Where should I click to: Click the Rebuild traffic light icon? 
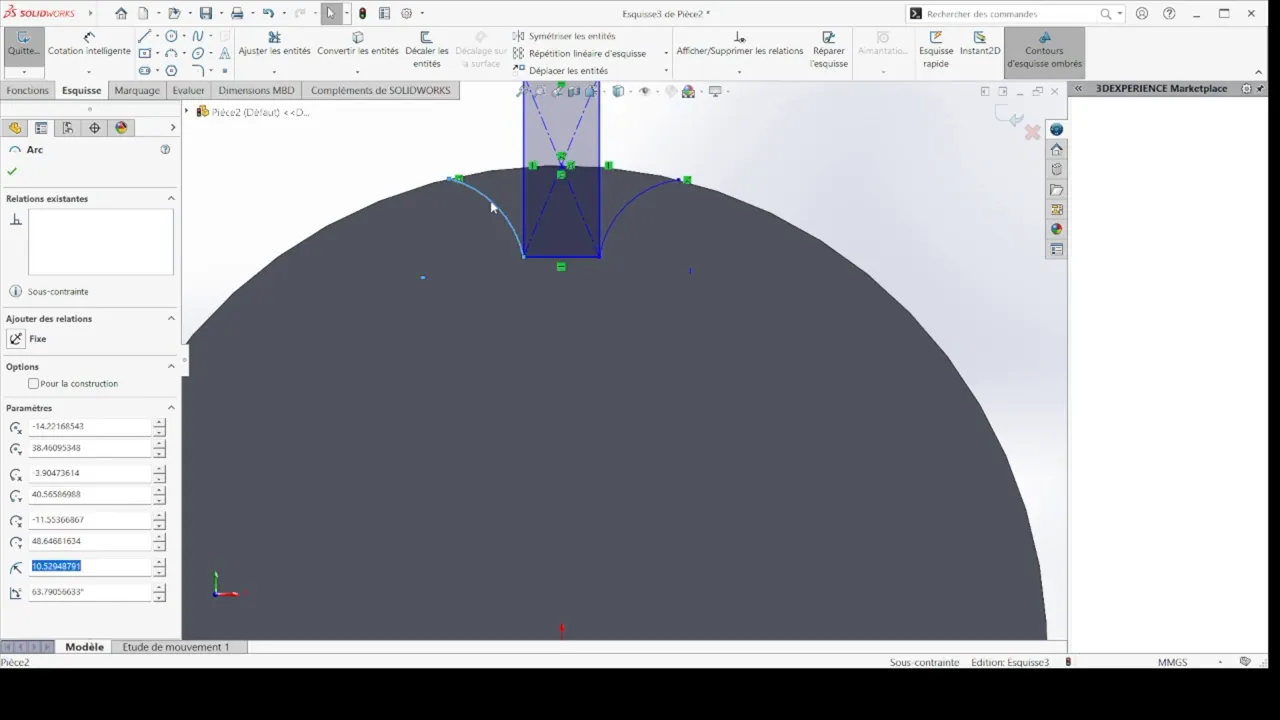362,14
